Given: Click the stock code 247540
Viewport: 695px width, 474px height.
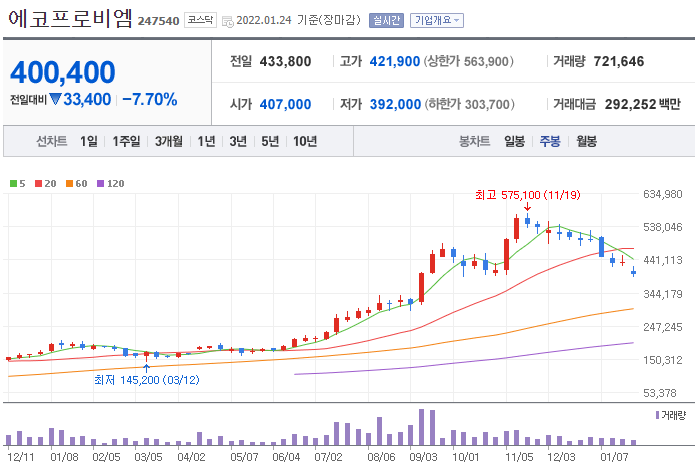Looking at the screenshot, I should (x=158, y=21).
